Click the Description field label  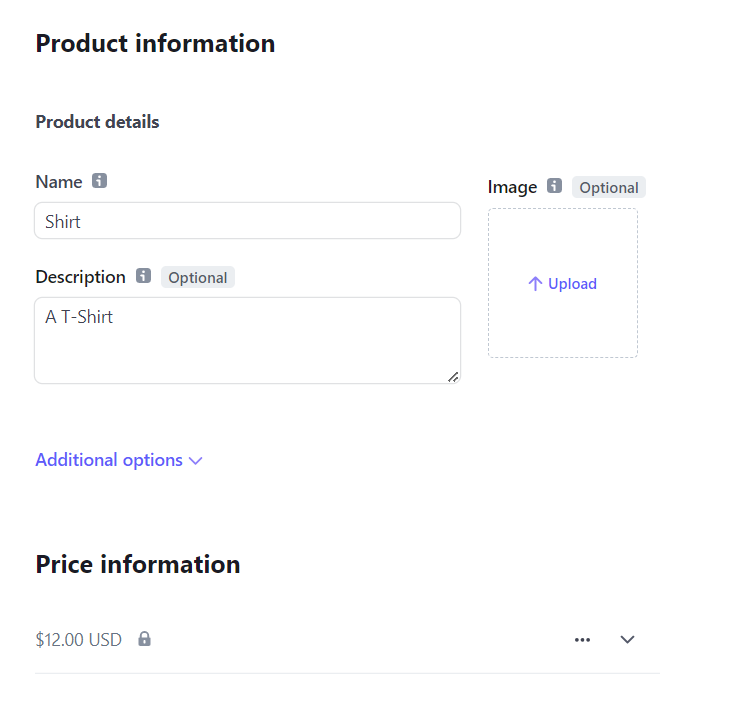tap(81, 277)
